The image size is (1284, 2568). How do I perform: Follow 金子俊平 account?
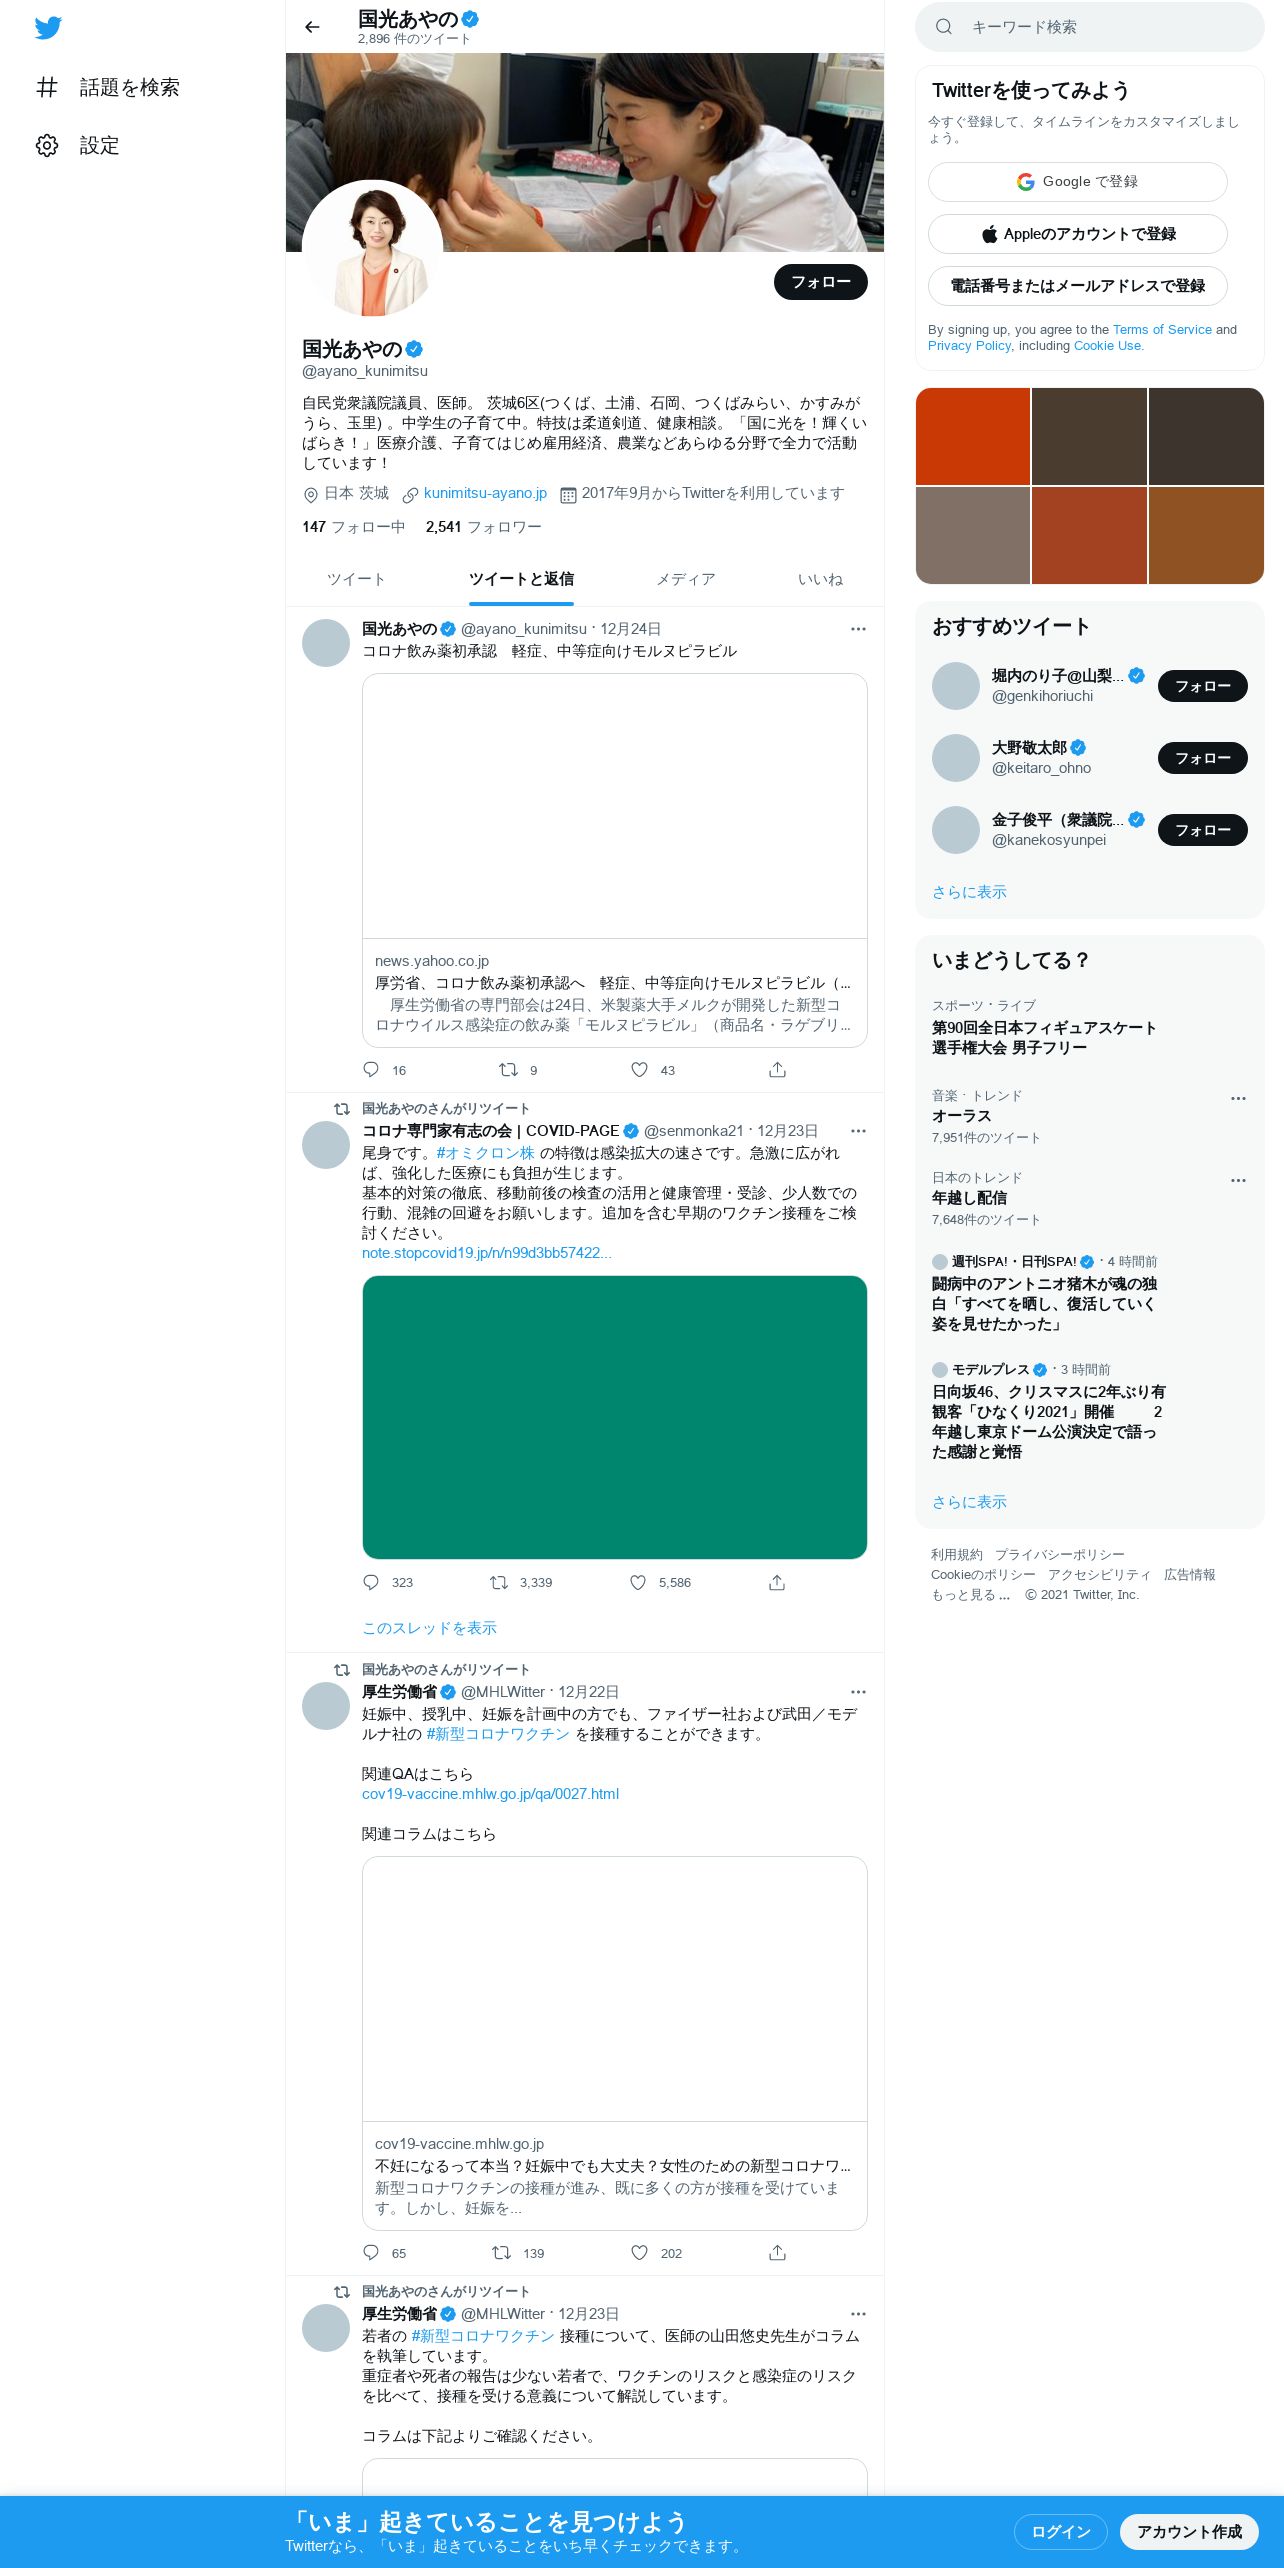coord(1203,830)
